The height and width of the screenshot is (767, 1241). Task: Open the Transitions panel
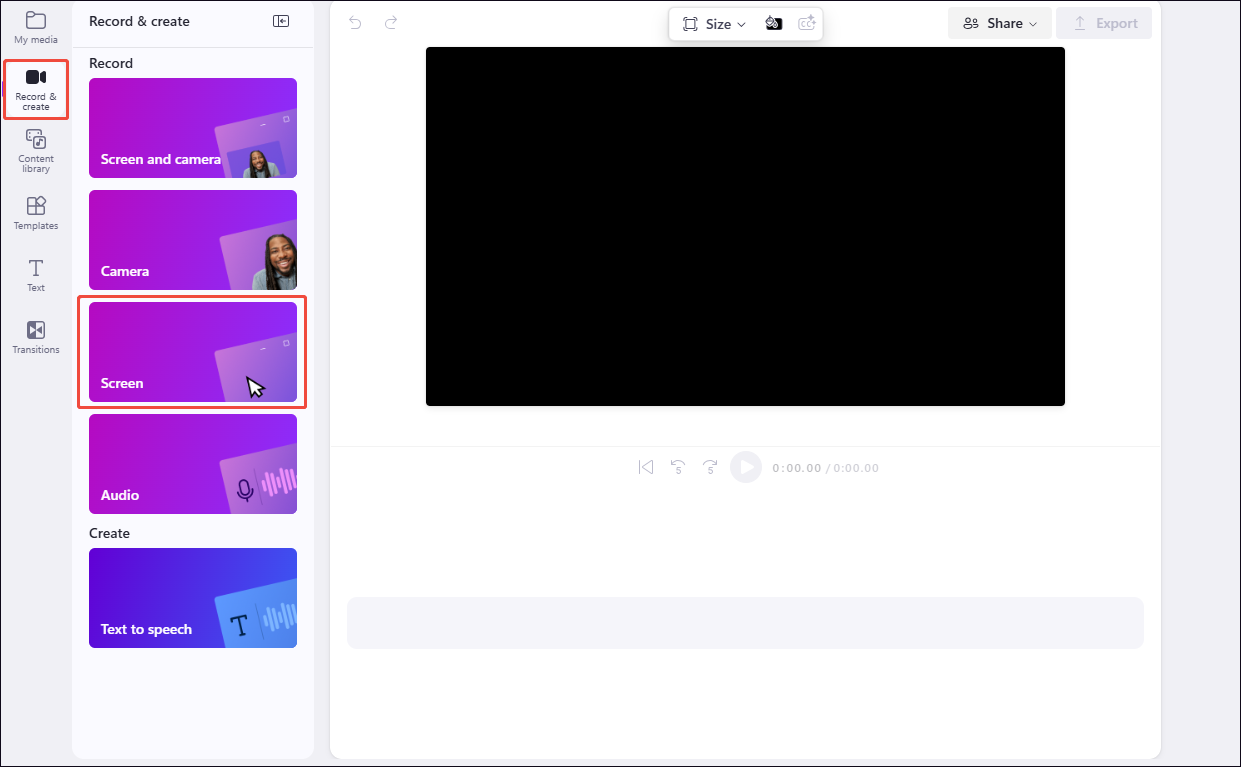pos(36,336)
